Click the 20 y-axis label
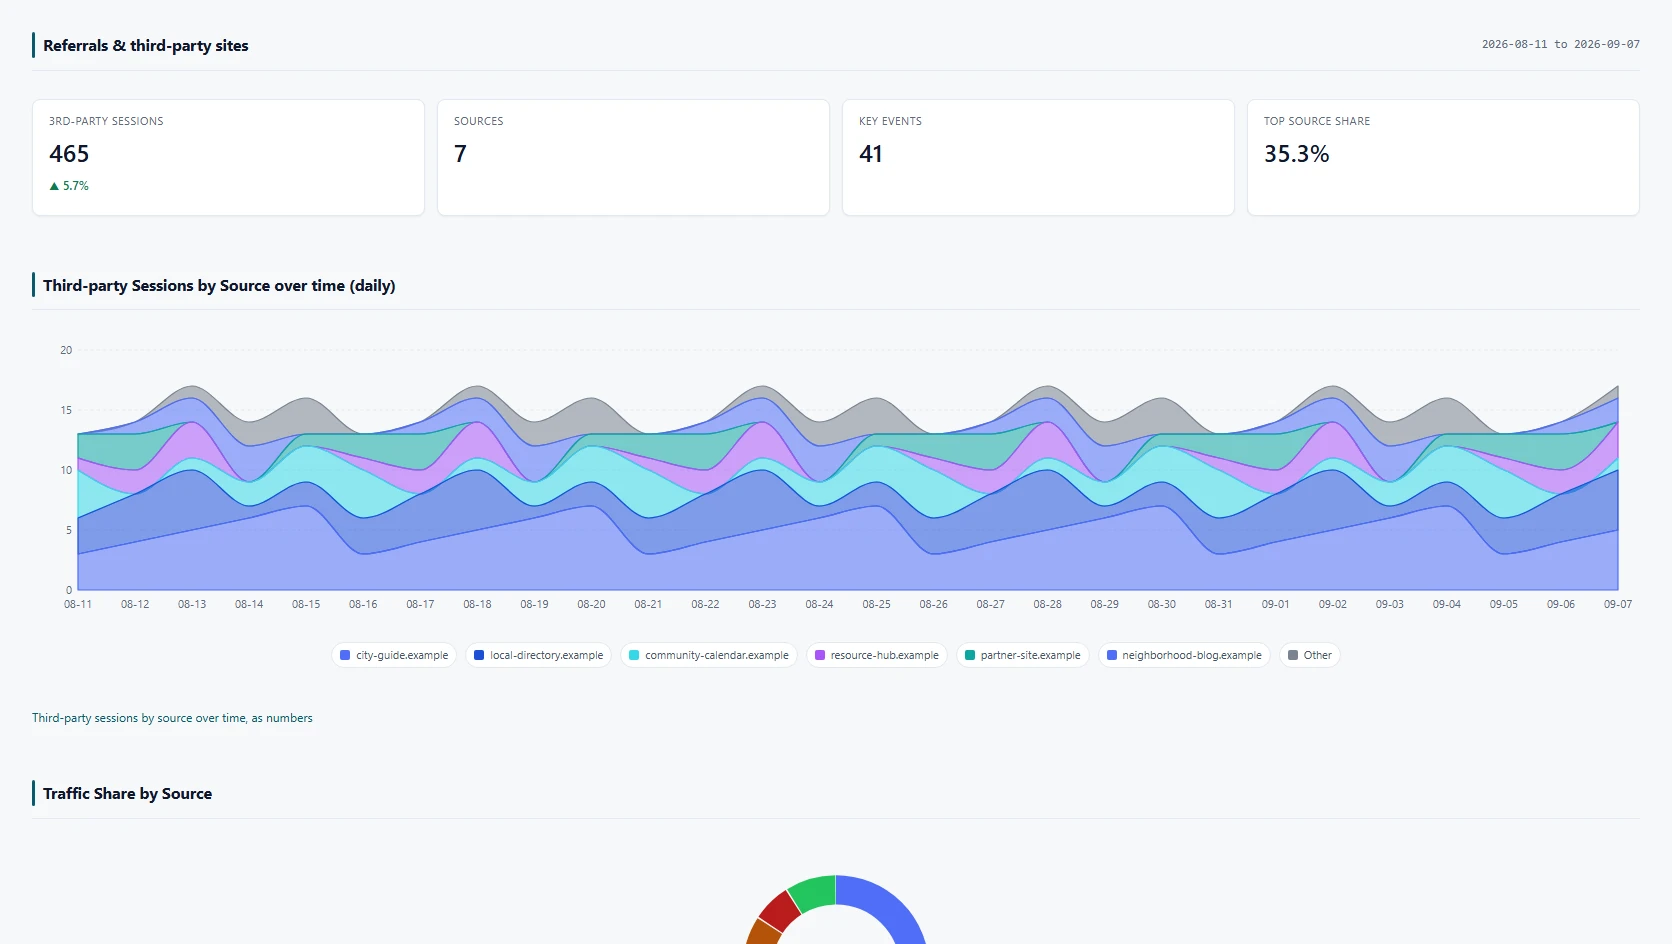The width and height of the screenshot is (1672, 944). point(66,350)
